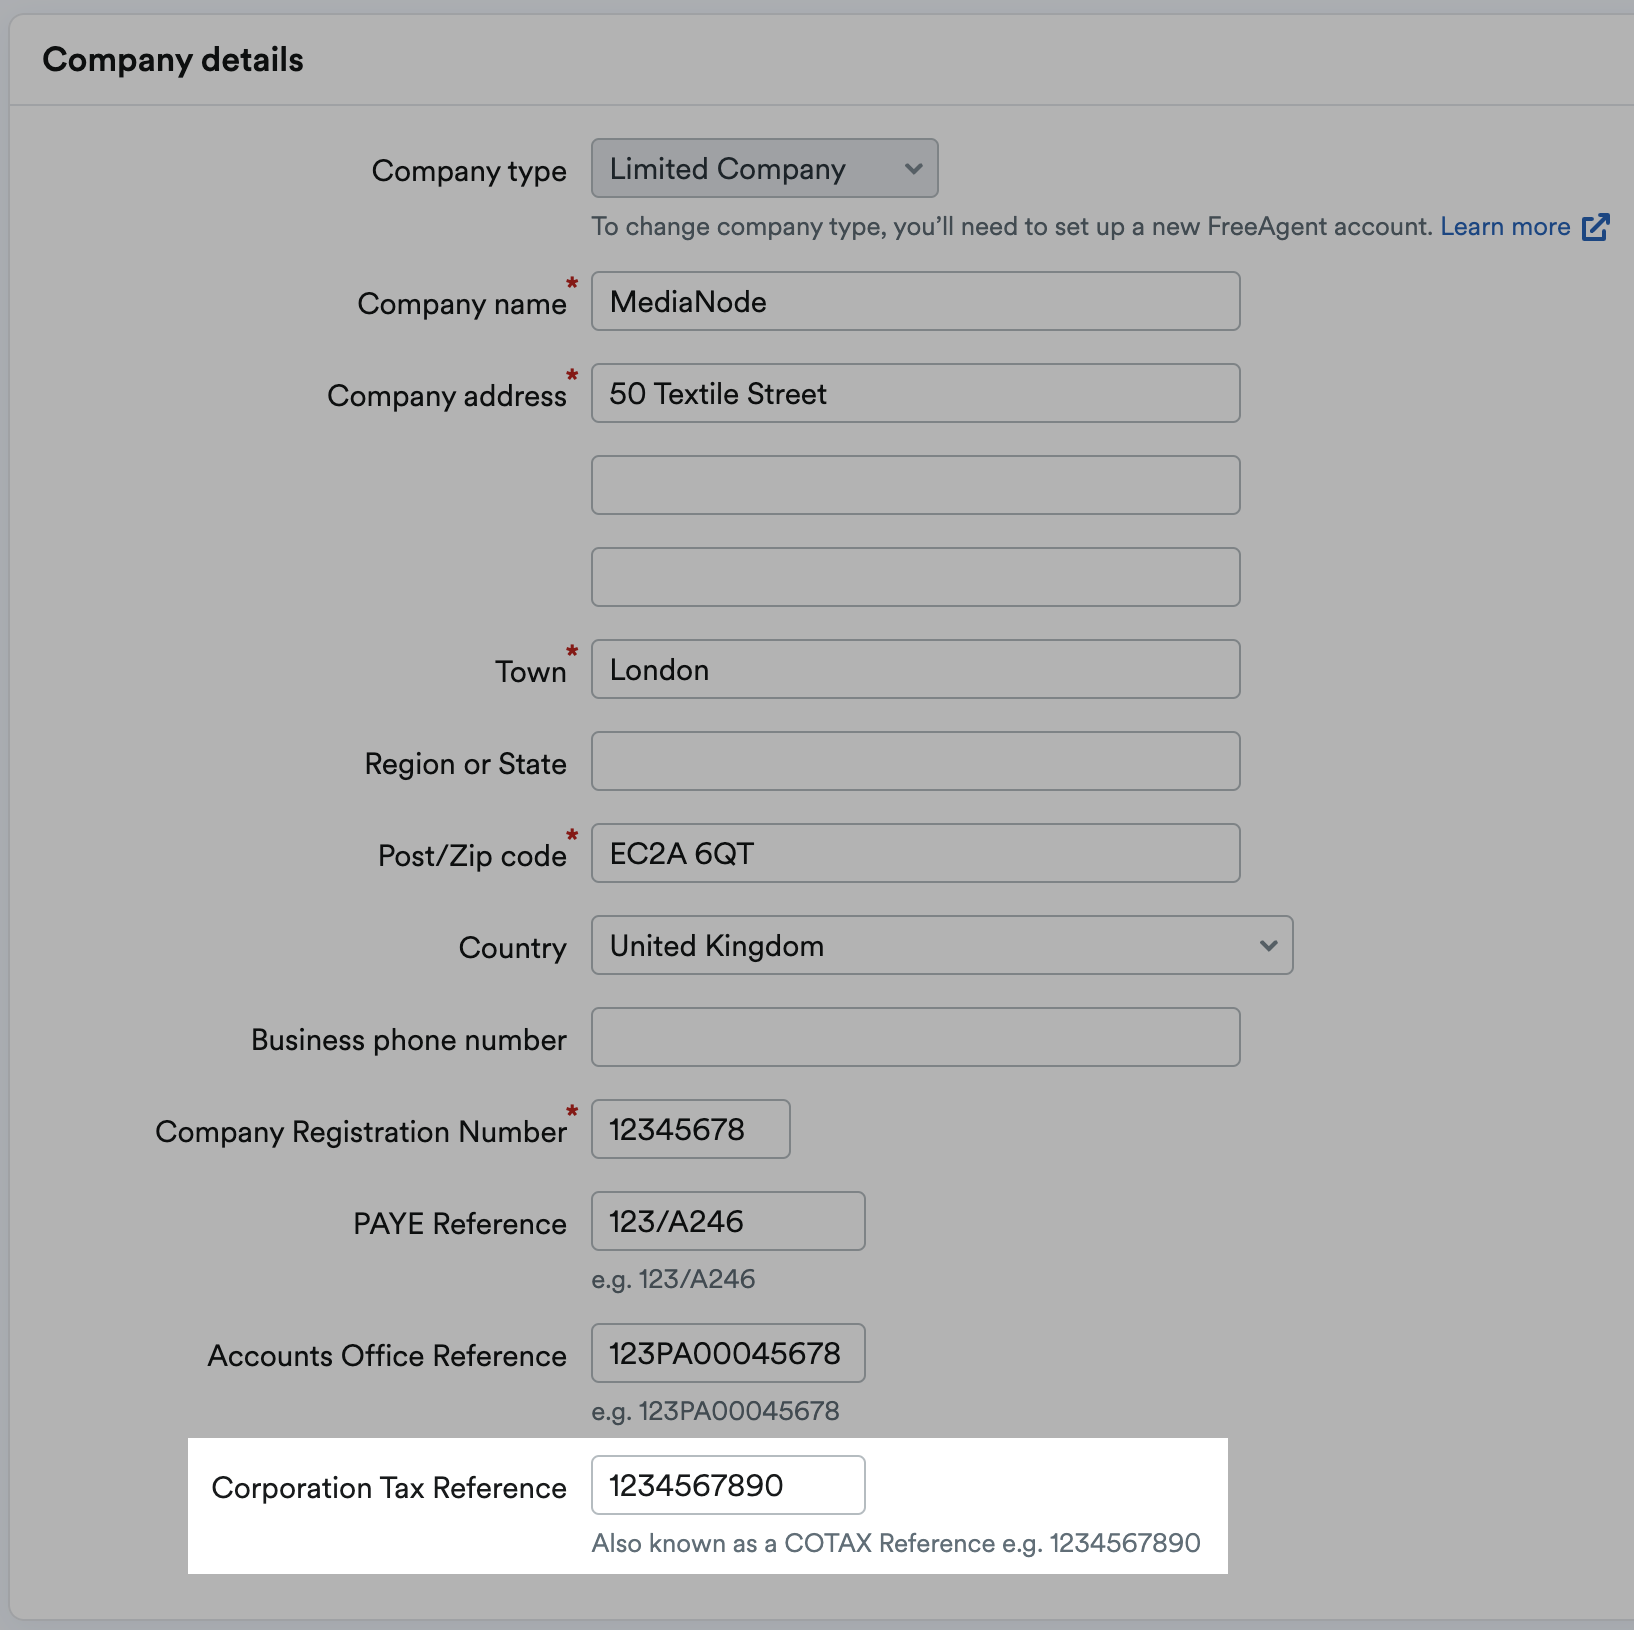The image size is (1634, 1630).
Task: Click the Corporation Tax Reference field
Action: (728, 1485)
